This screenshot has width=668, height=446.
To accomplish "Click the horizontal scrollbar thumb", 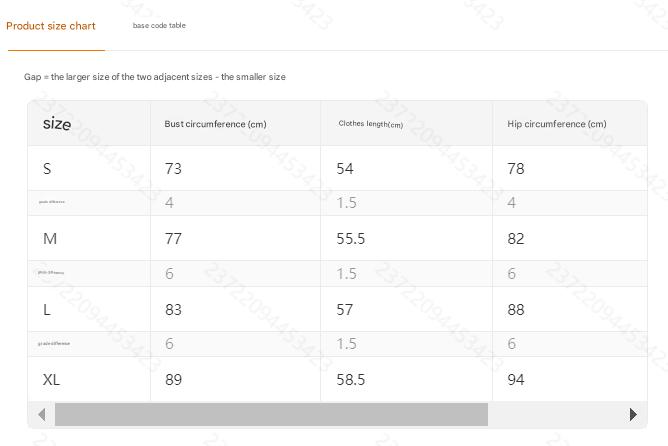I will pos(271,414).
